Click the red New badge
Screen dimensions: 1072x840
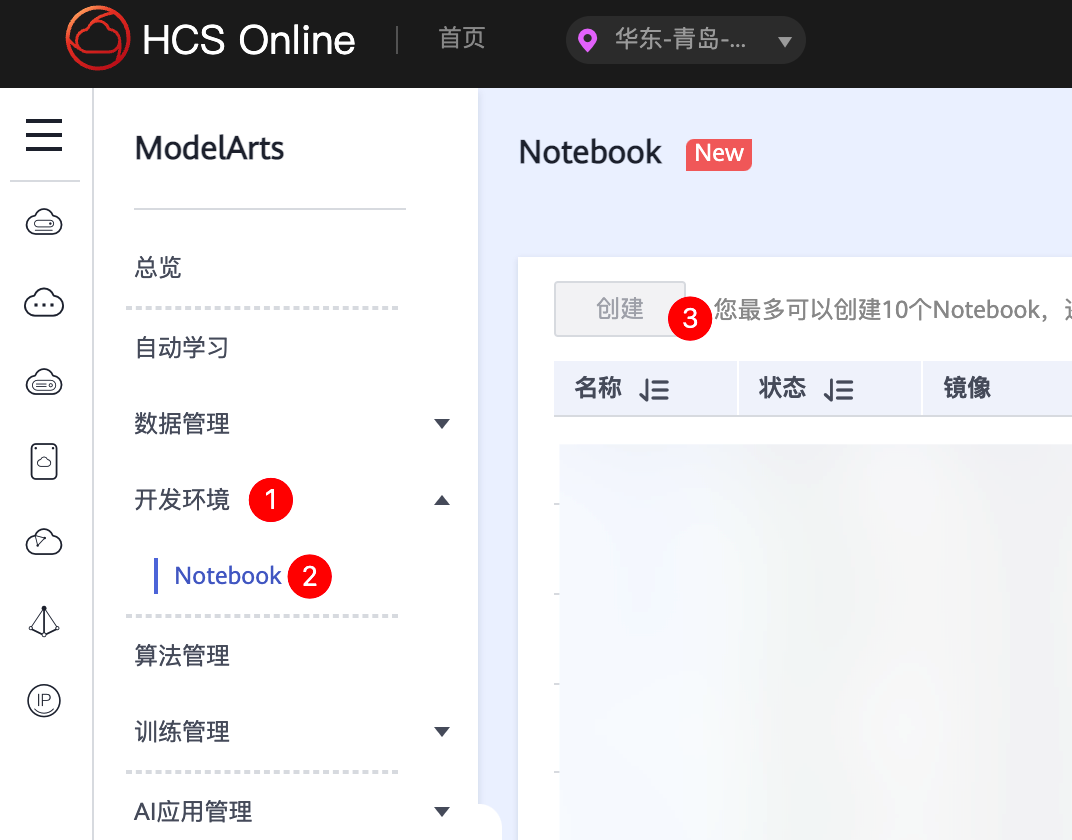point(719,154)
